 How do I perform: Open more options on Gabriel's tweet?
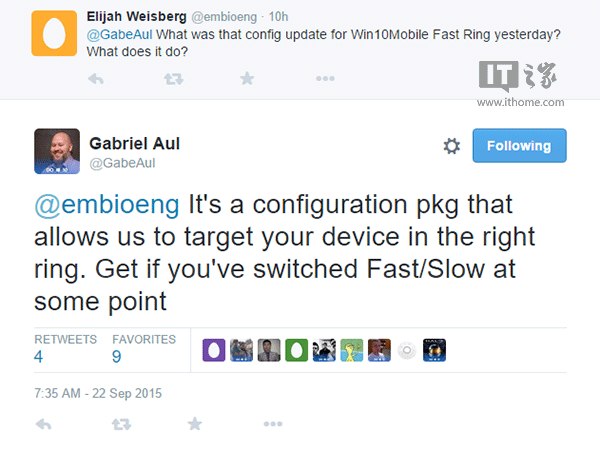272,425
